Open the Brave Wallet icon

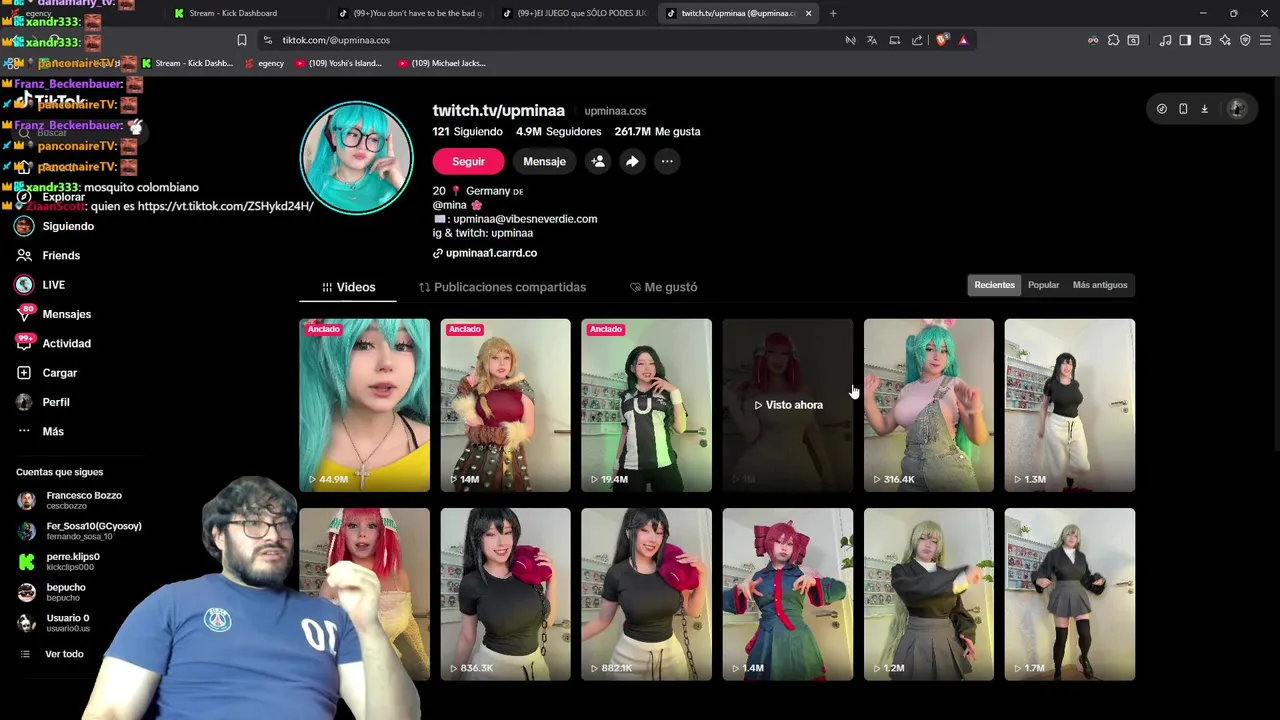[x=1205, y=40]
